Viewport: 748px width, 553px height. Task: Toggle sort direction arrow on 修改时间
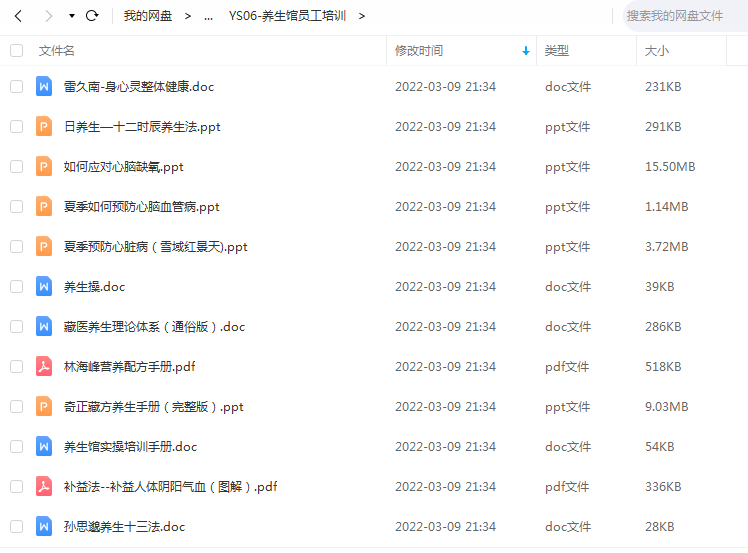pos(526,51)
